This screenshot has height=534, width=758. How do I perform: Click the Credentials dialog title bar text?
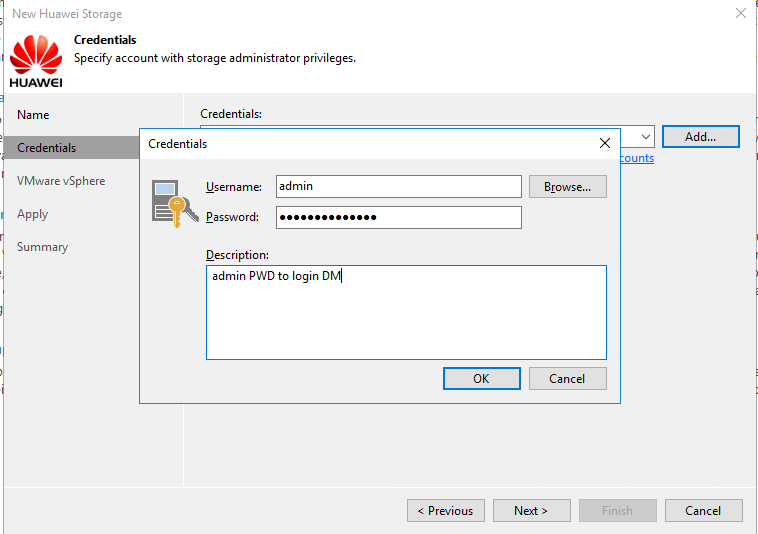tap(177, 144)
